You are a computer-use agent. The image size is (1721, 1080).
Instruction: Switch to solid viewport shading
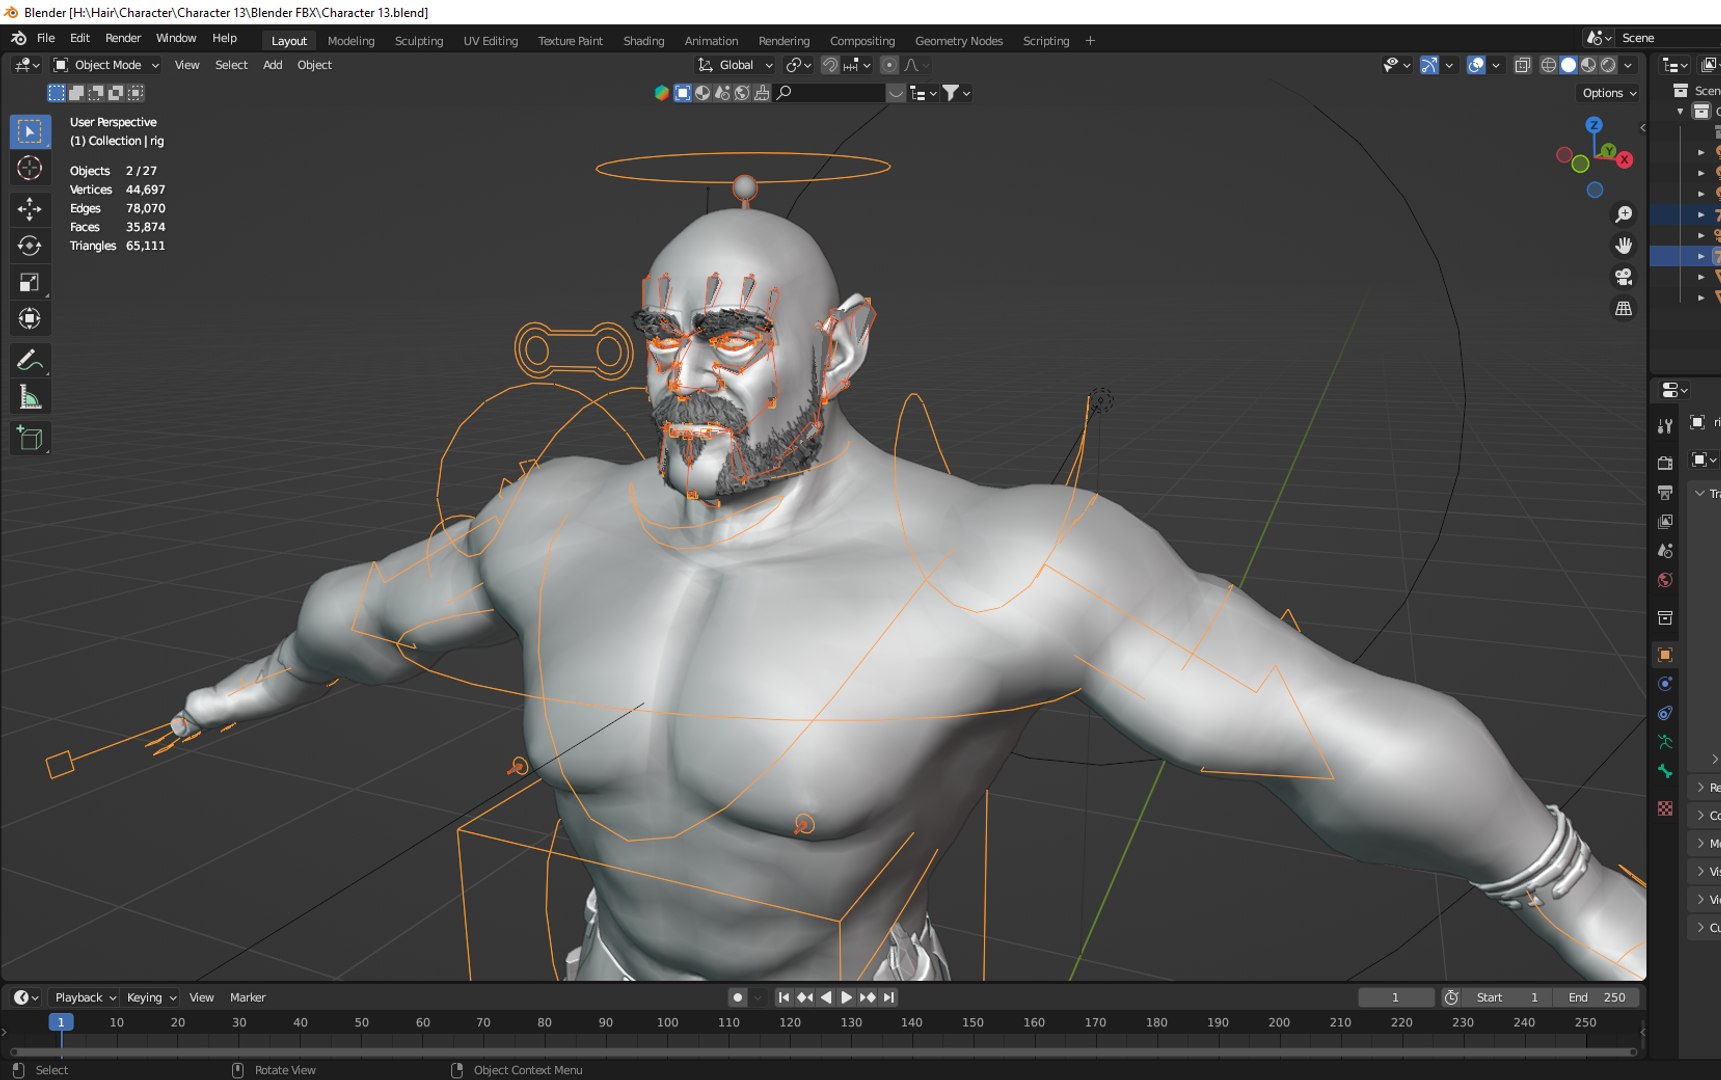tap(1568, 65)
